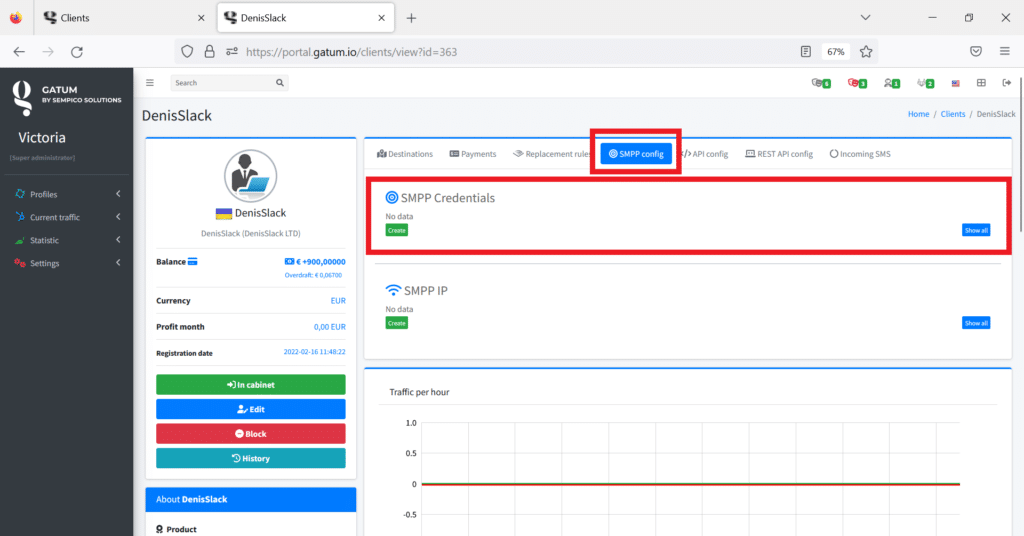Click the SMPP Credentials heading

tap(447, 198)
